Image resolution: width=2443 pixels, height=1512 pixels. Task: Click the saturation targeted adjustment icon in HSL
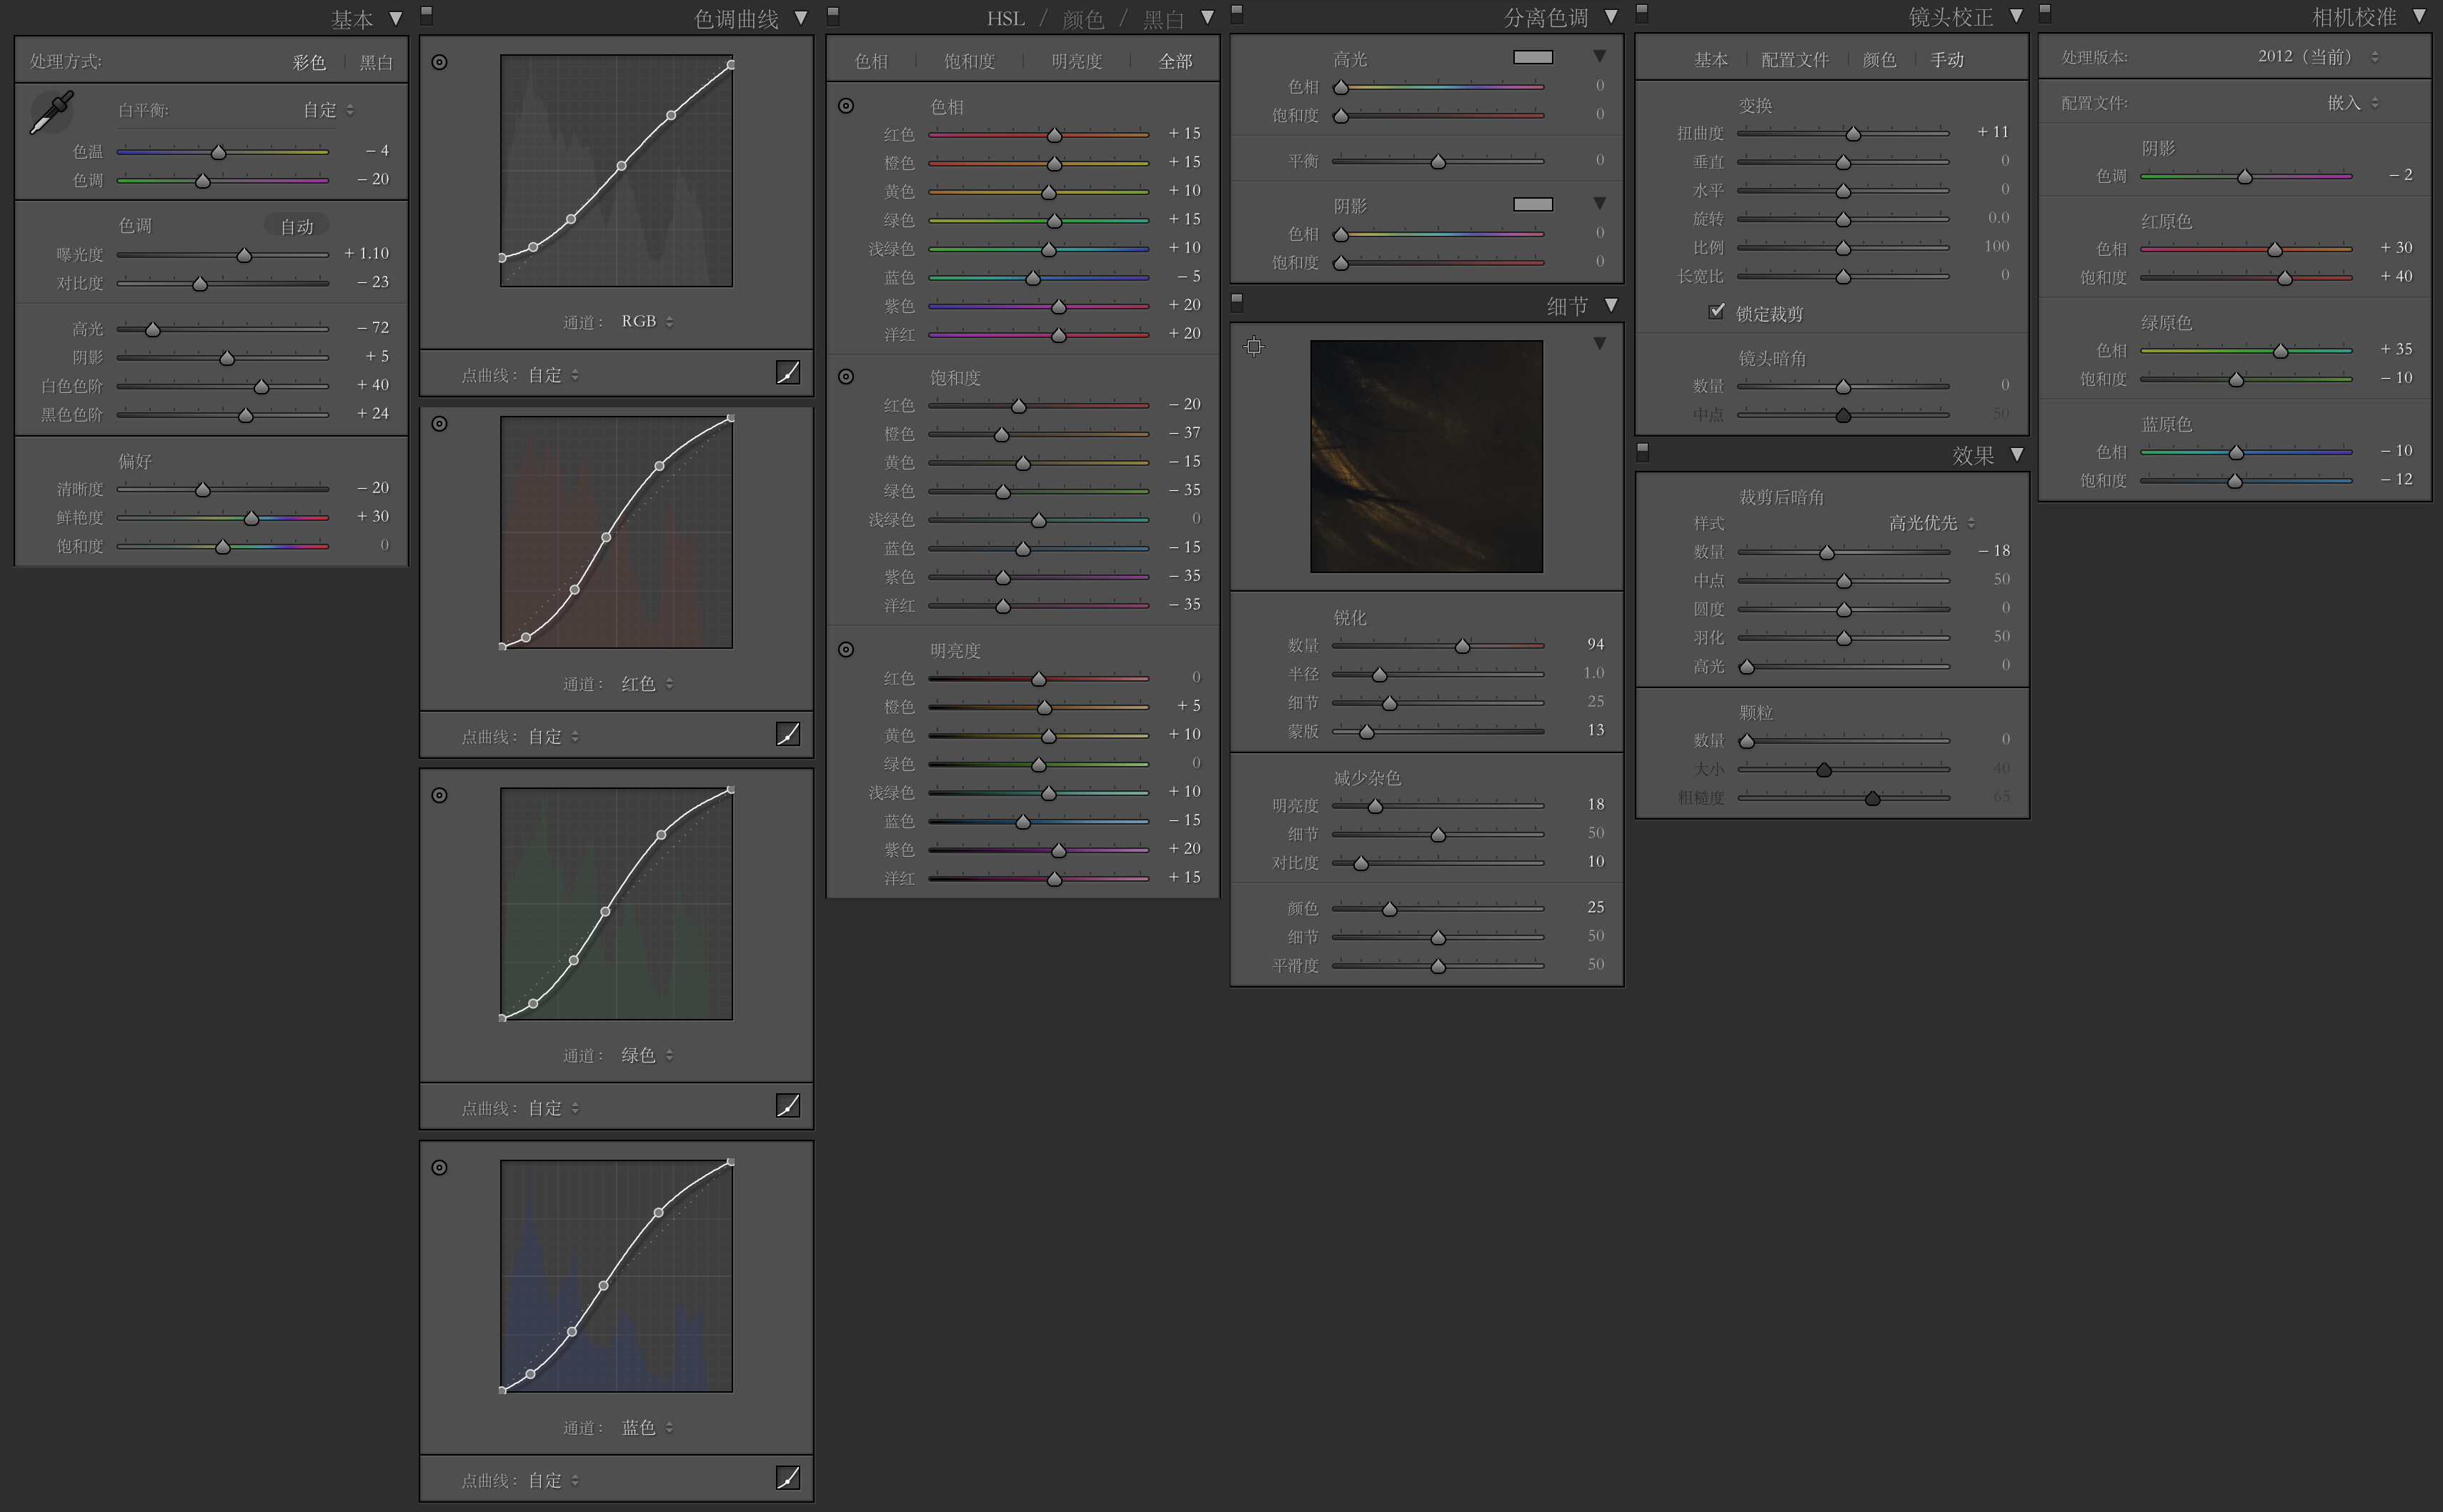(x=846, y=377)
